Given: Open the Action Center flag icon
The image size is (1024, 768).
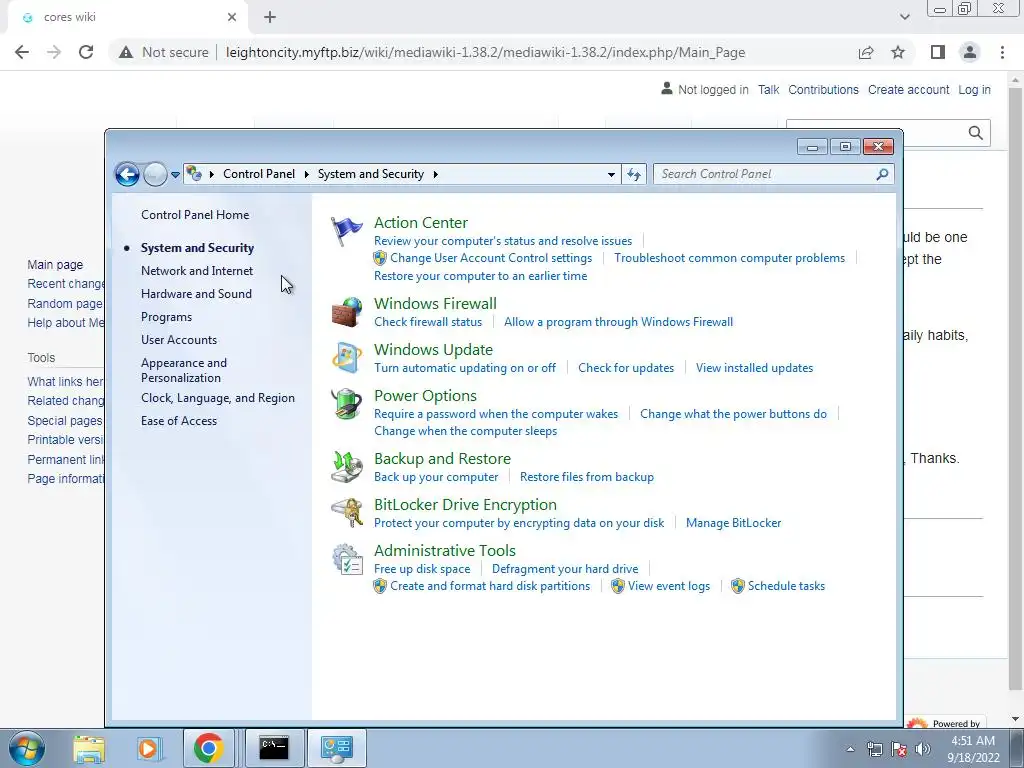Looking at the screenshot, I should (x=346, y=231).
